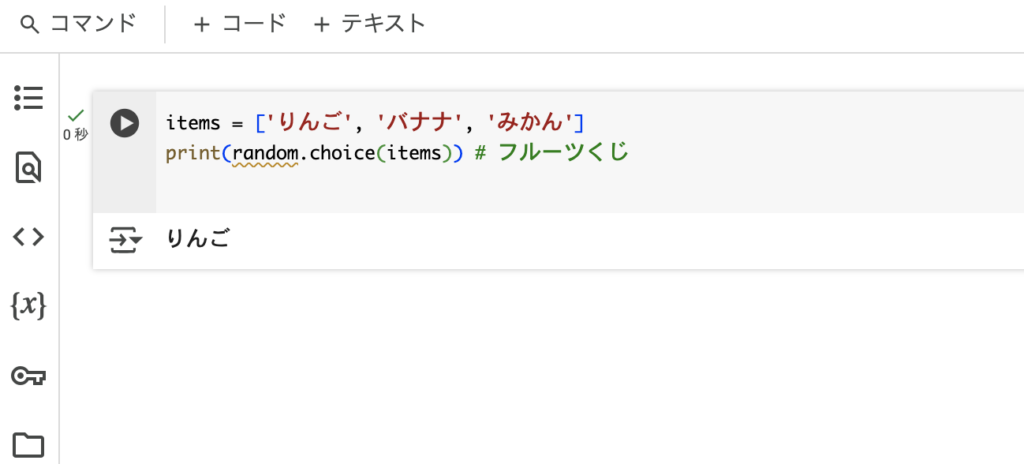Open the secrets key icon
Viewport: 1024px width, 464px height.
click(x=29, y=376)
